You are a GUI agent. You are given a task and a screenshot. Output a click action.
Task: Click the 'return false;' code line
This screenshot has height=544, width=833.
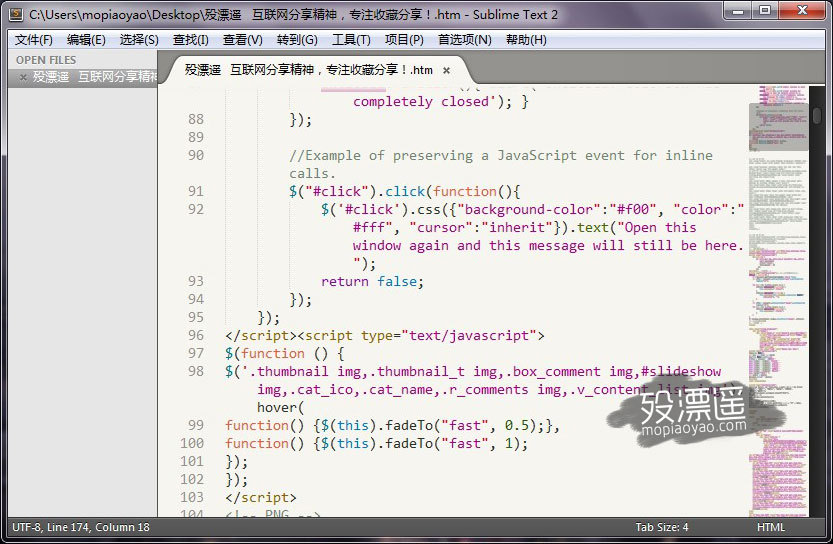(x=372, y=281)
